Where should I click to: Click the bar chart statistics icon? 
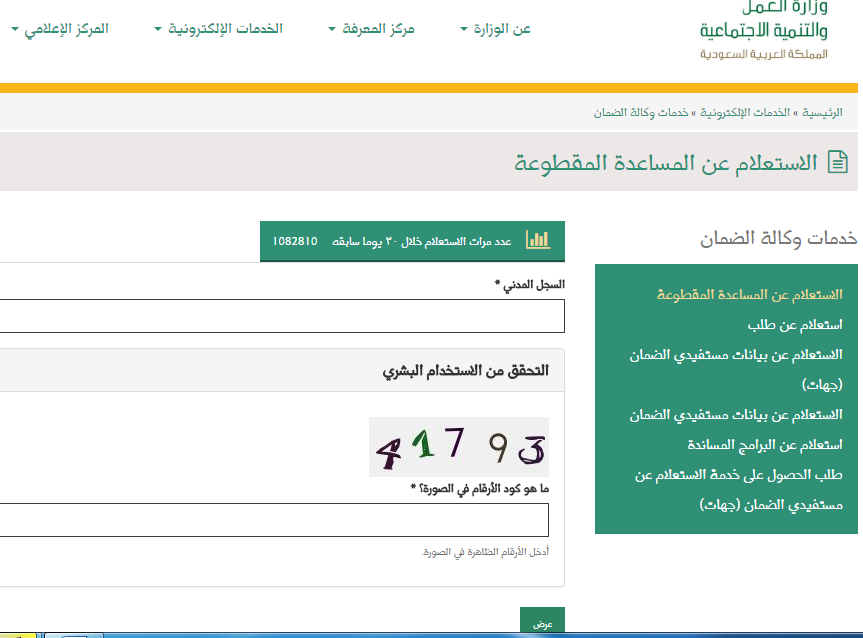point(538,239)
